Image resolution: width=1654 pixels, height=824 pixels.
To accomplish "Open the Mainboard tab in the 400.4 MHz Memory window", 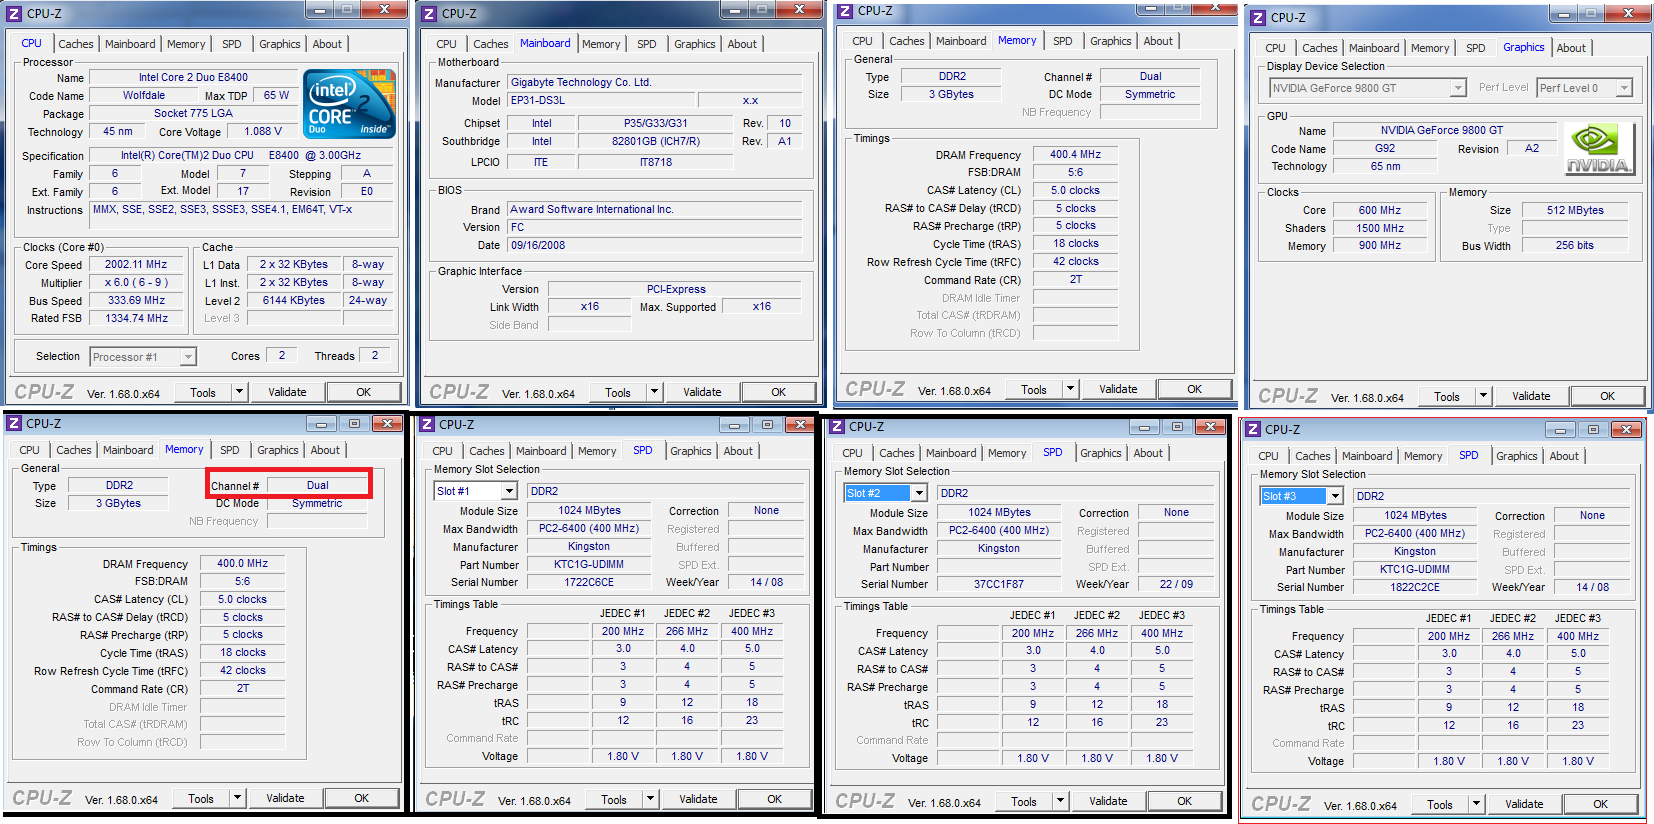I will click(961, 41).
